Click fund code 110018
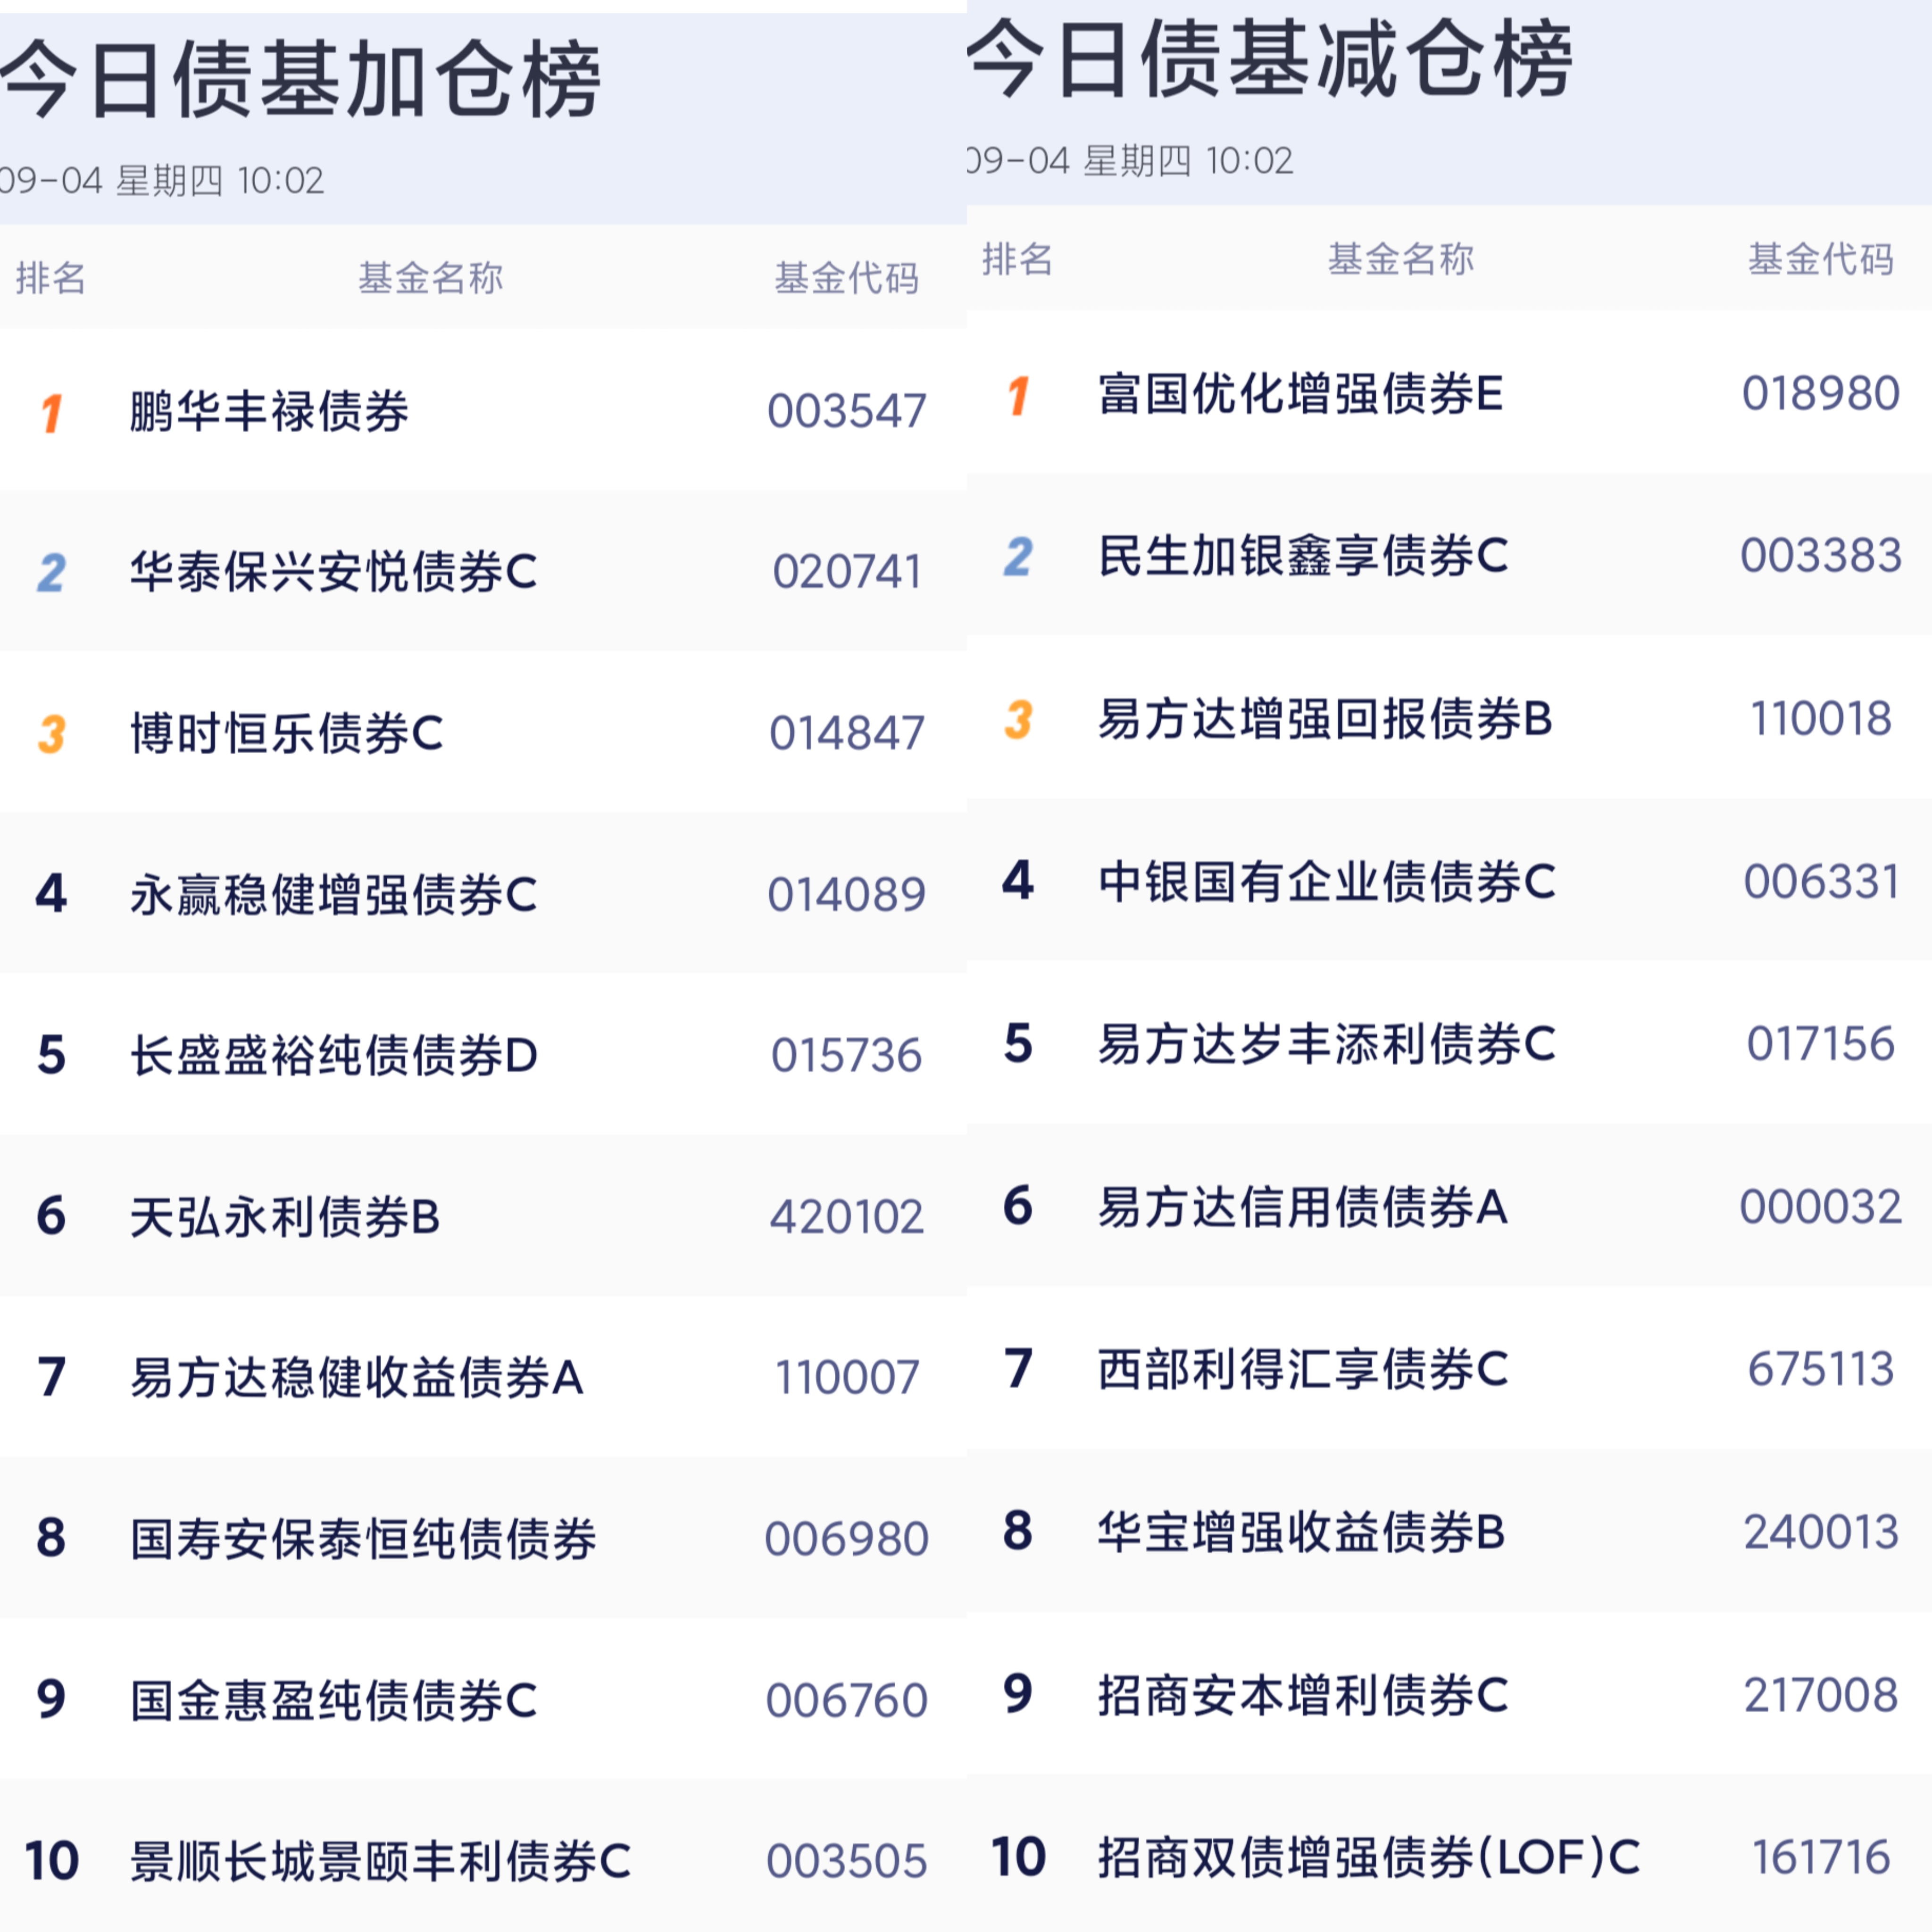The width and height of the screenshot is (1932, 1932). [x=1821, y=718]
